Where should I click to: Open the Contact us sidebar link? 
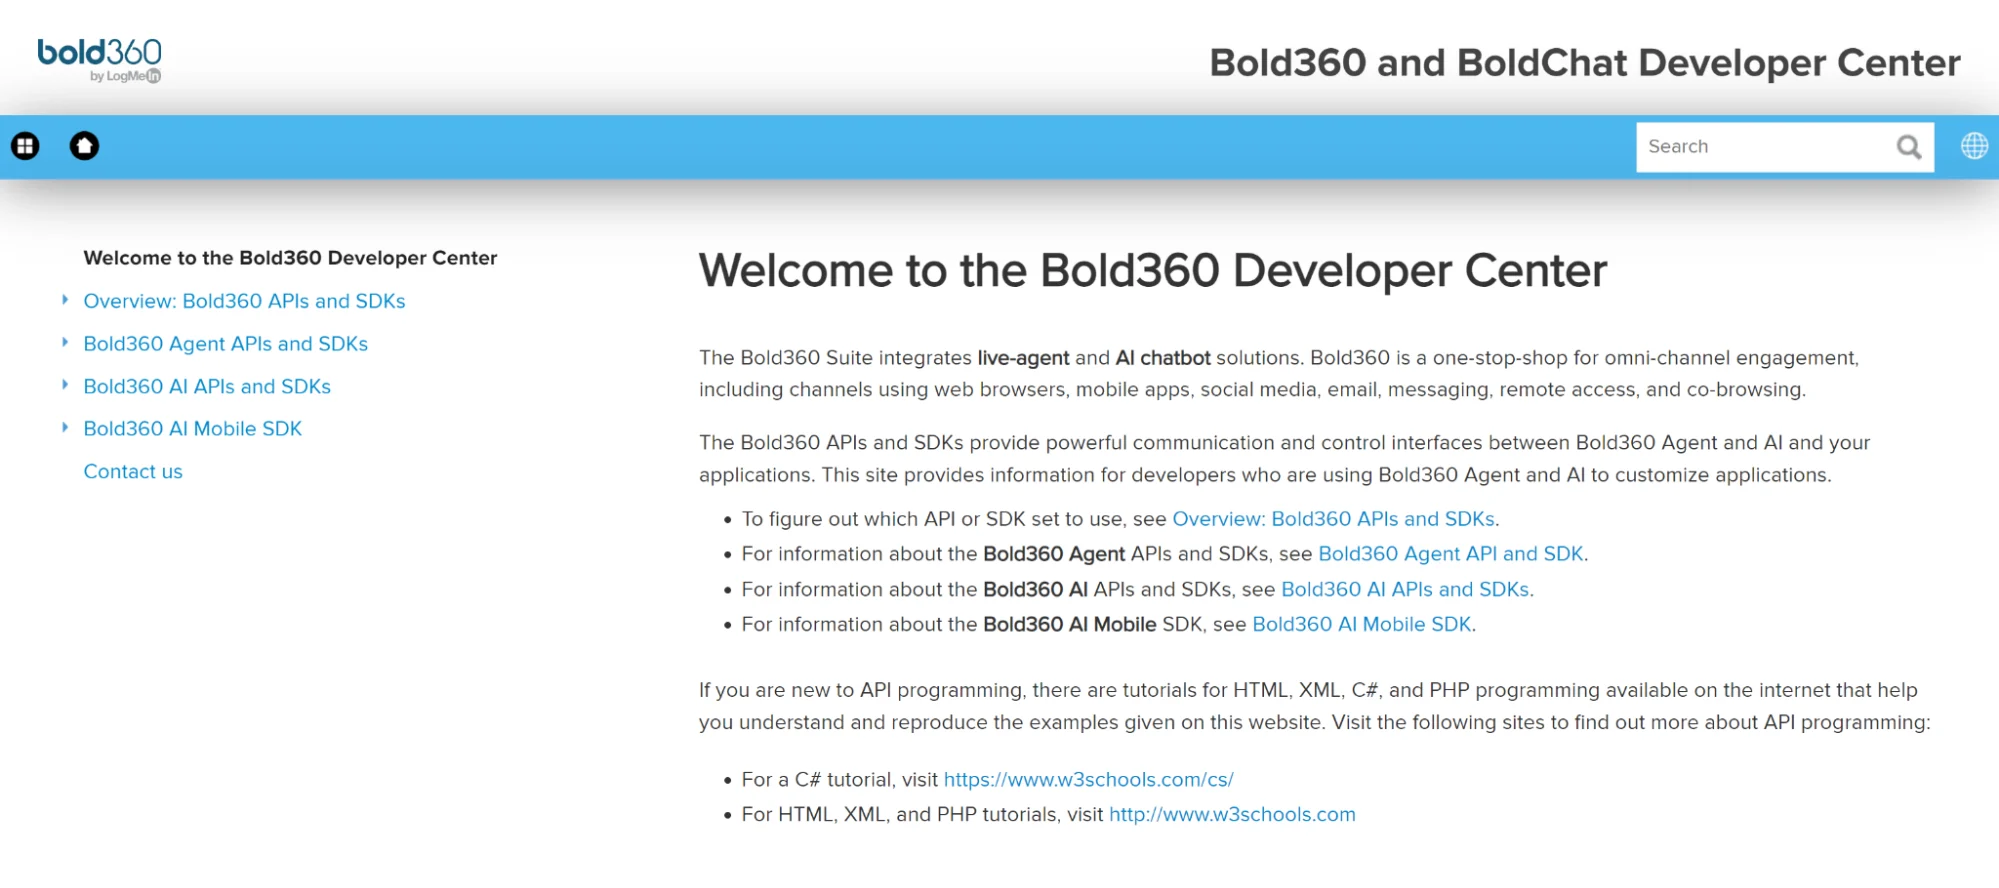point(133,471)
